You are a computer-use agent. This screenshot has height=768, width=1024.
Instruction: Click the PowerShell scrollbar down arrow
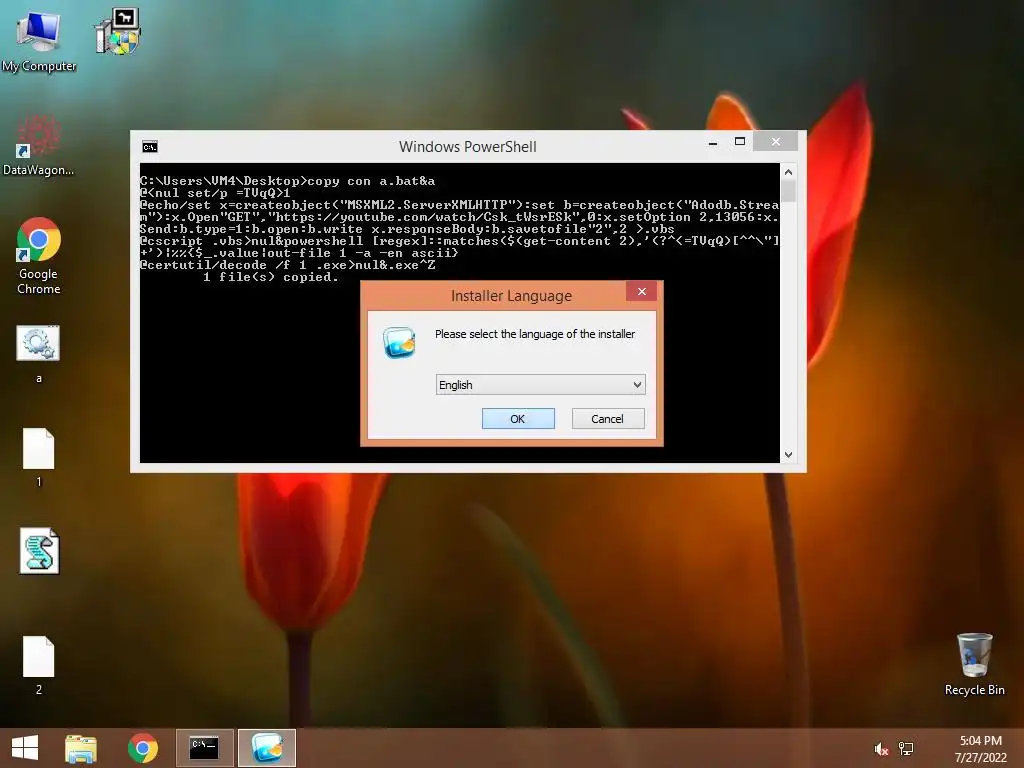788,455
